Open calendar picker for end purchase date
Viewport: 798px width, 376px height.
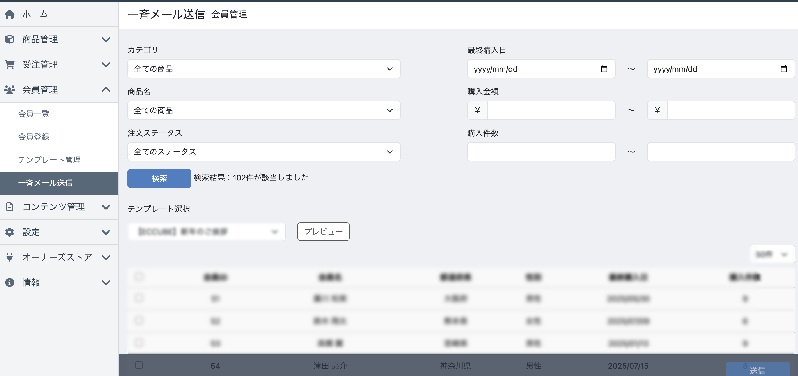point(784,69)
